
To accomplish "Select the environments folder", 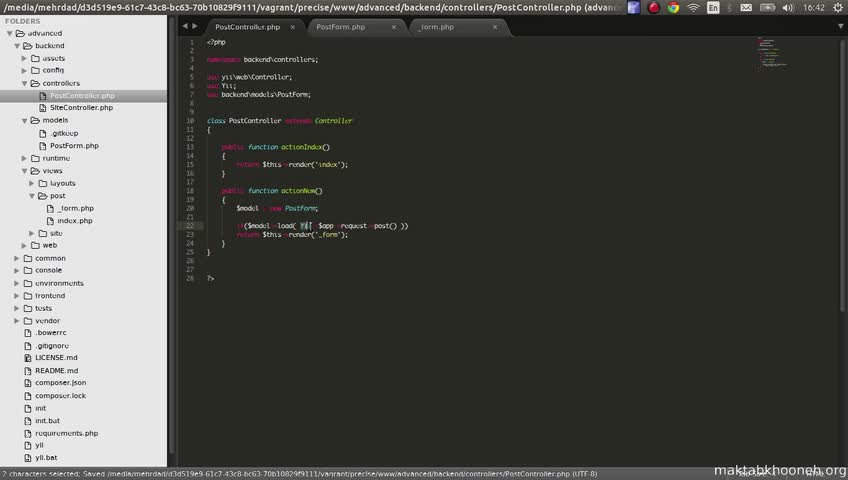I will coord(59,283).
